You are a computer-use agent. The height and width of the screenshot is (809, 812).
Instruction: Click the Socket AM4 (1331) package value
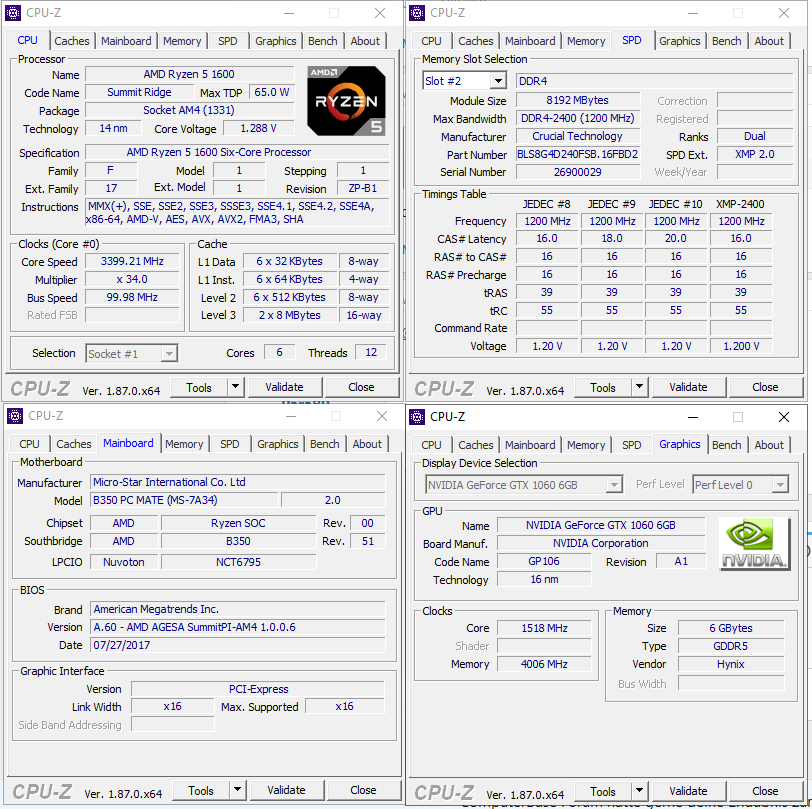coord(190,110)
